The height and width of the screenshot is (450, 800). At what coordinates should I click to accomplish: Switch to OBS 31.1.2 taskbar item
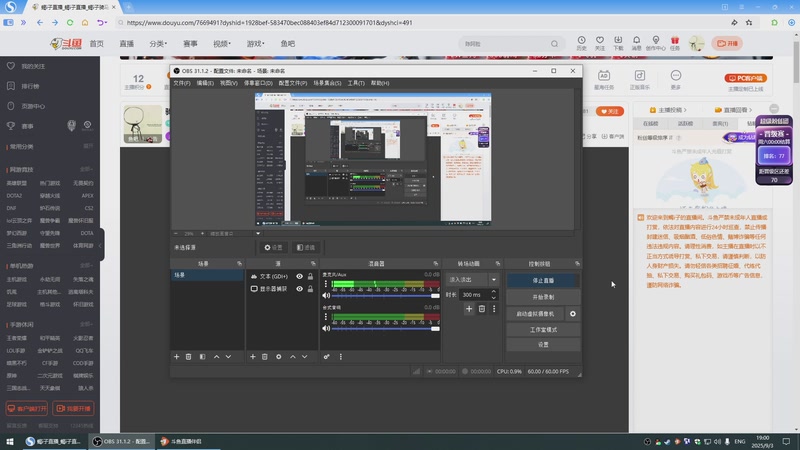(x=121, y=441)
